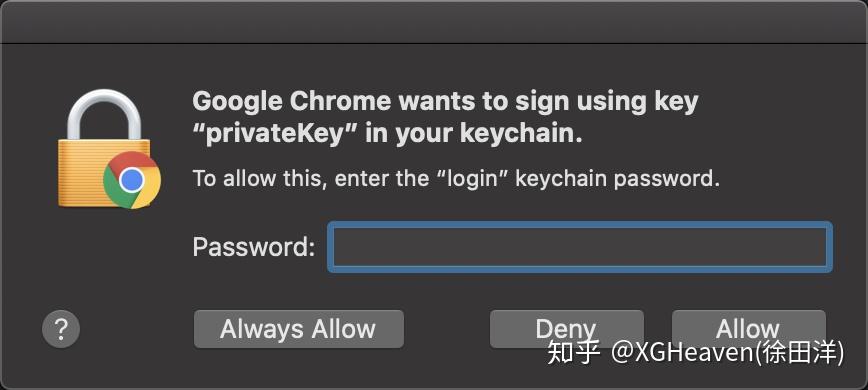Click the Chrome logo badge on padlock
Viewport: 868px width, 390px height.
click(x=132, y=180)
